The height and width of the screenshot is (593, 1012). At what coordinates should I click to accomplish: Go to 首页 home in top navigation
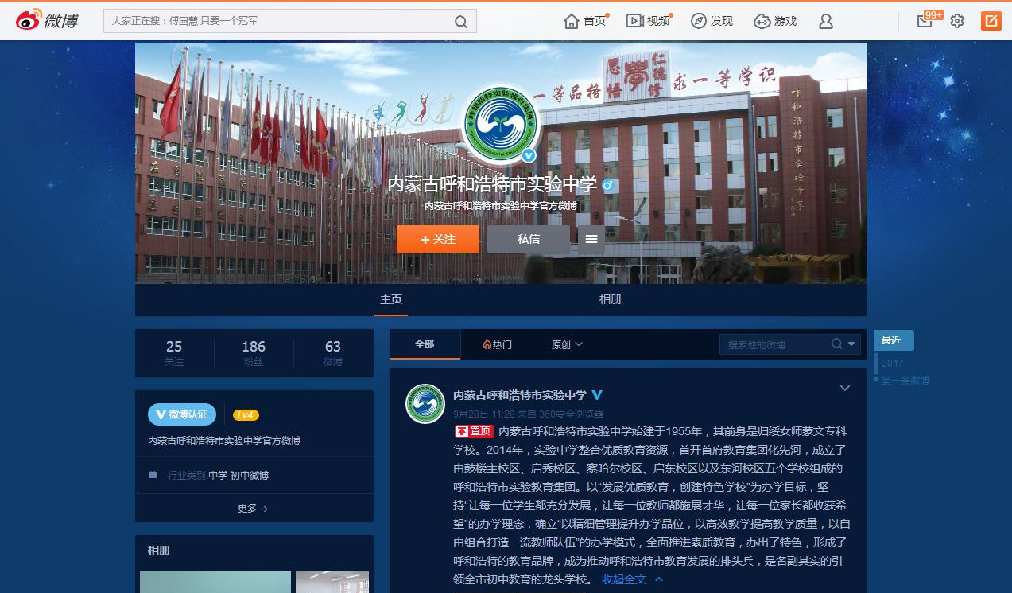click(x=585, y=21)
